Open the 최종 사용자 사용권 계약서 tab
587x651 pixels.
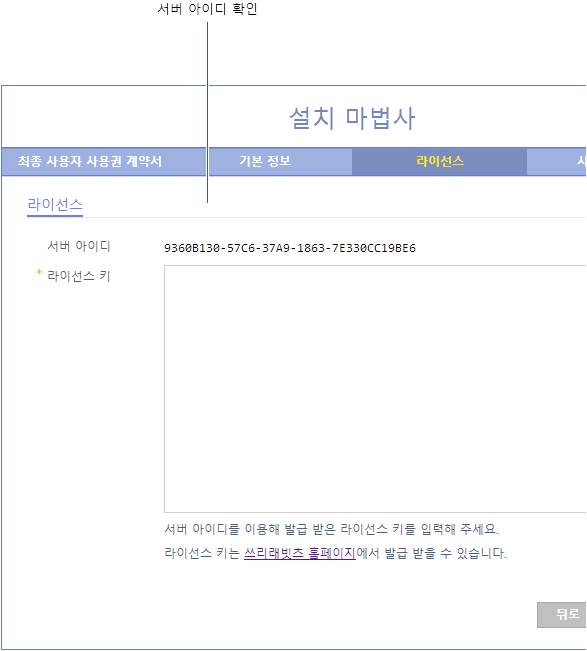click(x=90, y=161)
